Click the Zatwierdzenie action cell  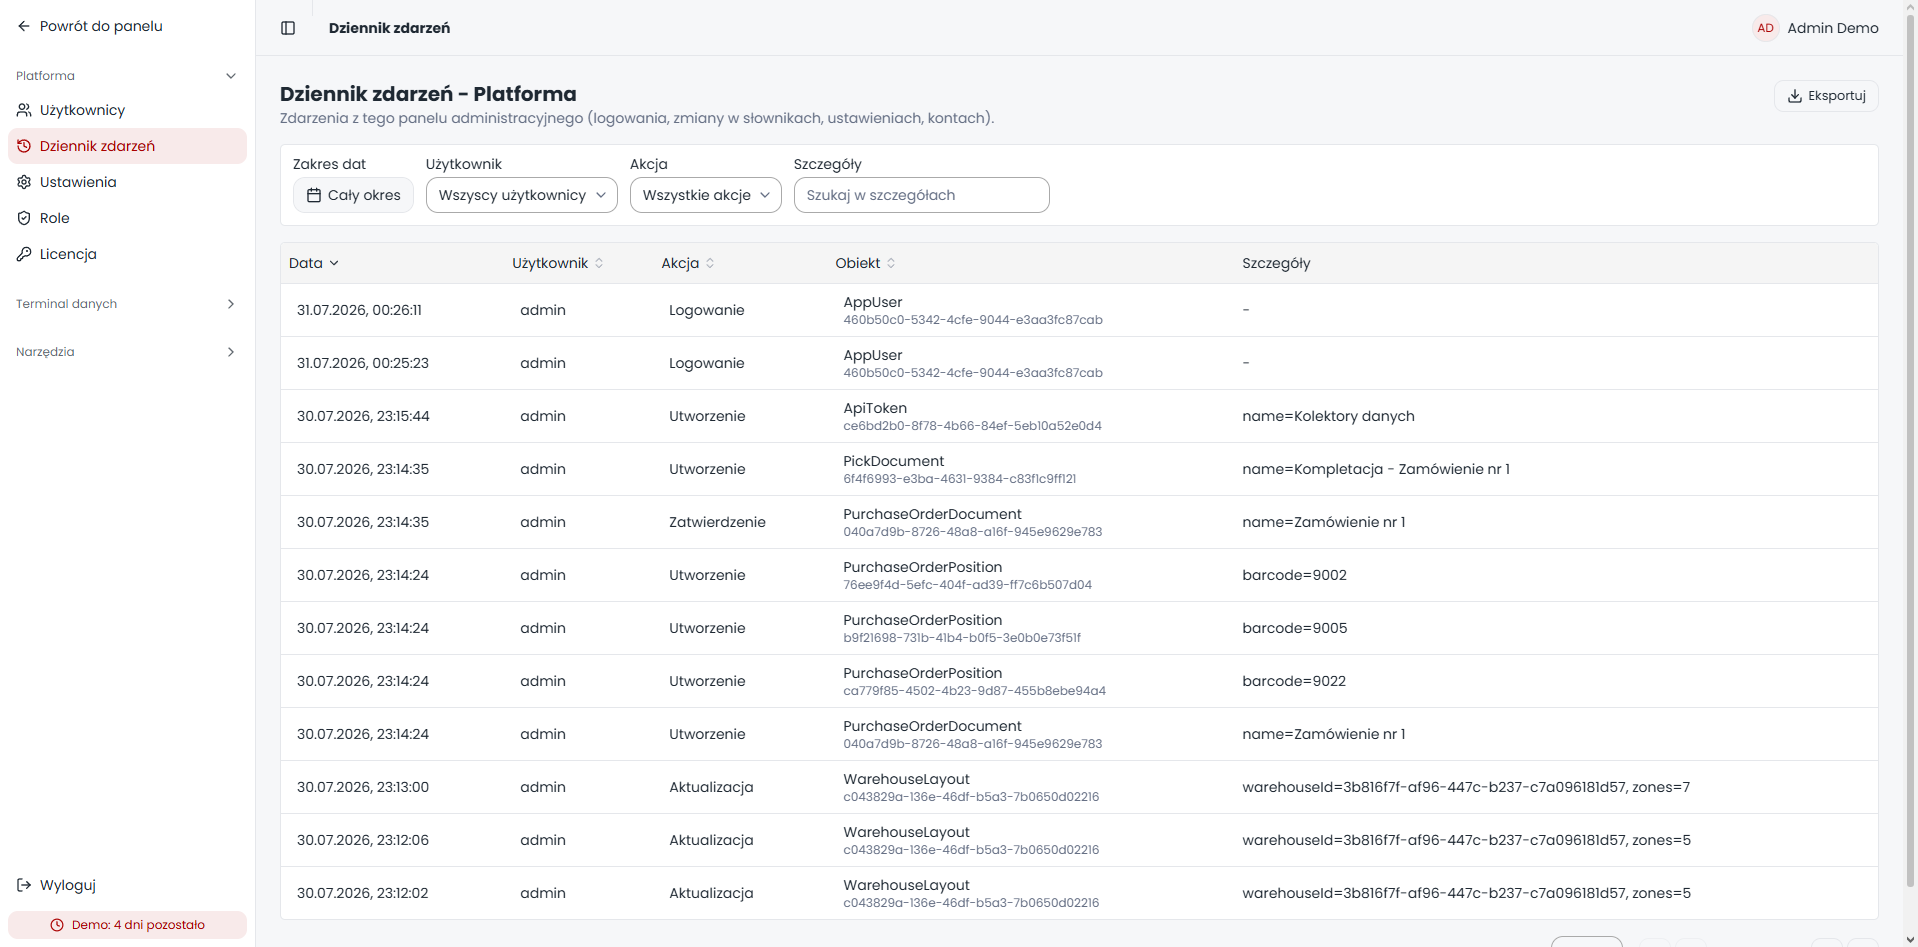[717, 522]
